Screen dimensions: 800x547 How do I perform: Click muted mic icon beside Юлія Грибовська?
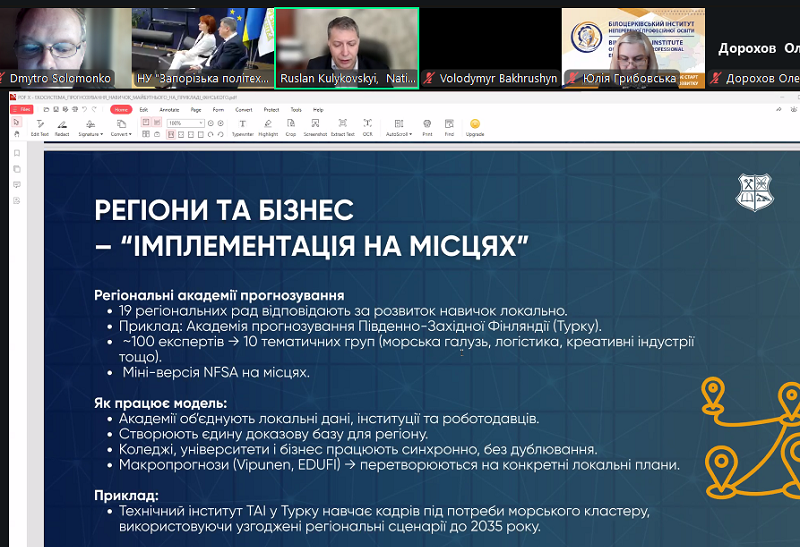point(573,78)
